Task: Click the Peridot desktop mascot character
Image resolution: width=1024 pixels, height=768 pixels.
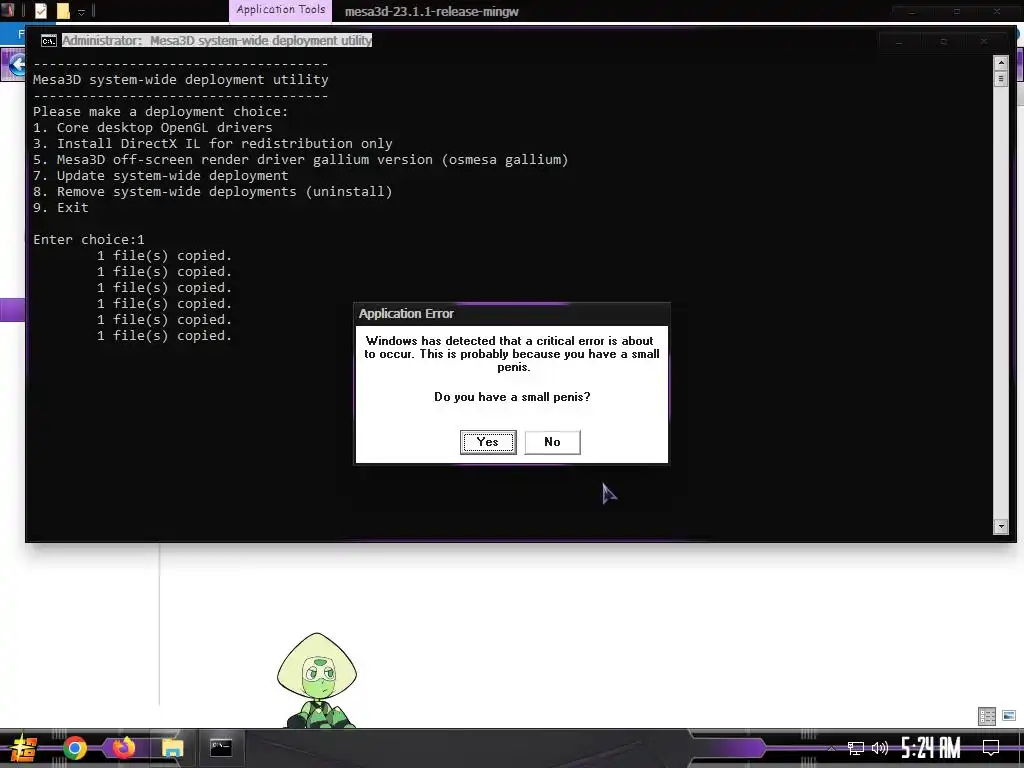Action: tap(317, 680)
